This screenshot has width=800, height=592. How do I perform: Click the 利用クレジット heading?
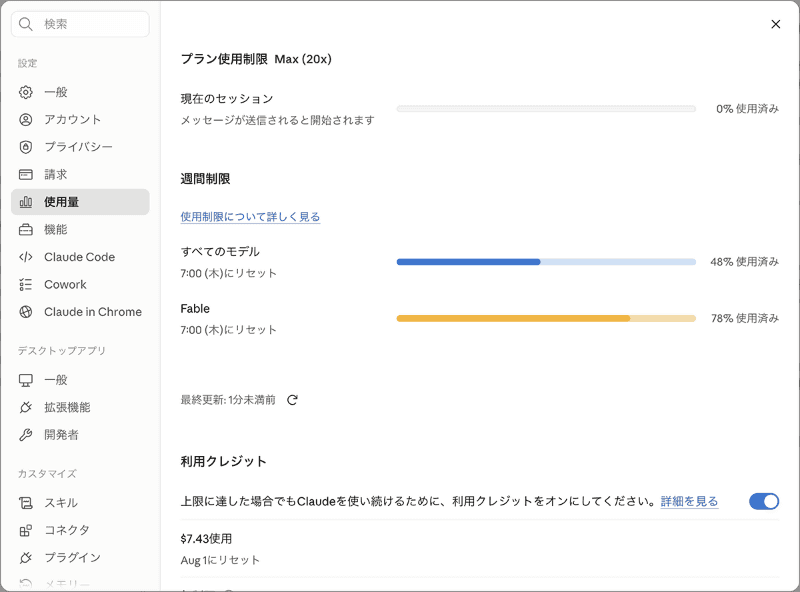click(223, 462)
